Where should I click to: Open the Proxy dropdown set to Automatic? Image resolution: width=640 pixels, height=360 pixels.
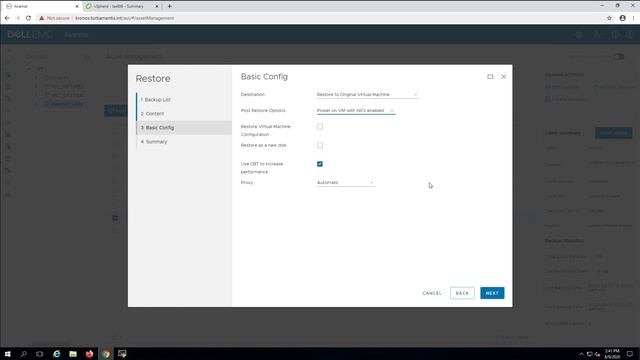pos(345,182)
